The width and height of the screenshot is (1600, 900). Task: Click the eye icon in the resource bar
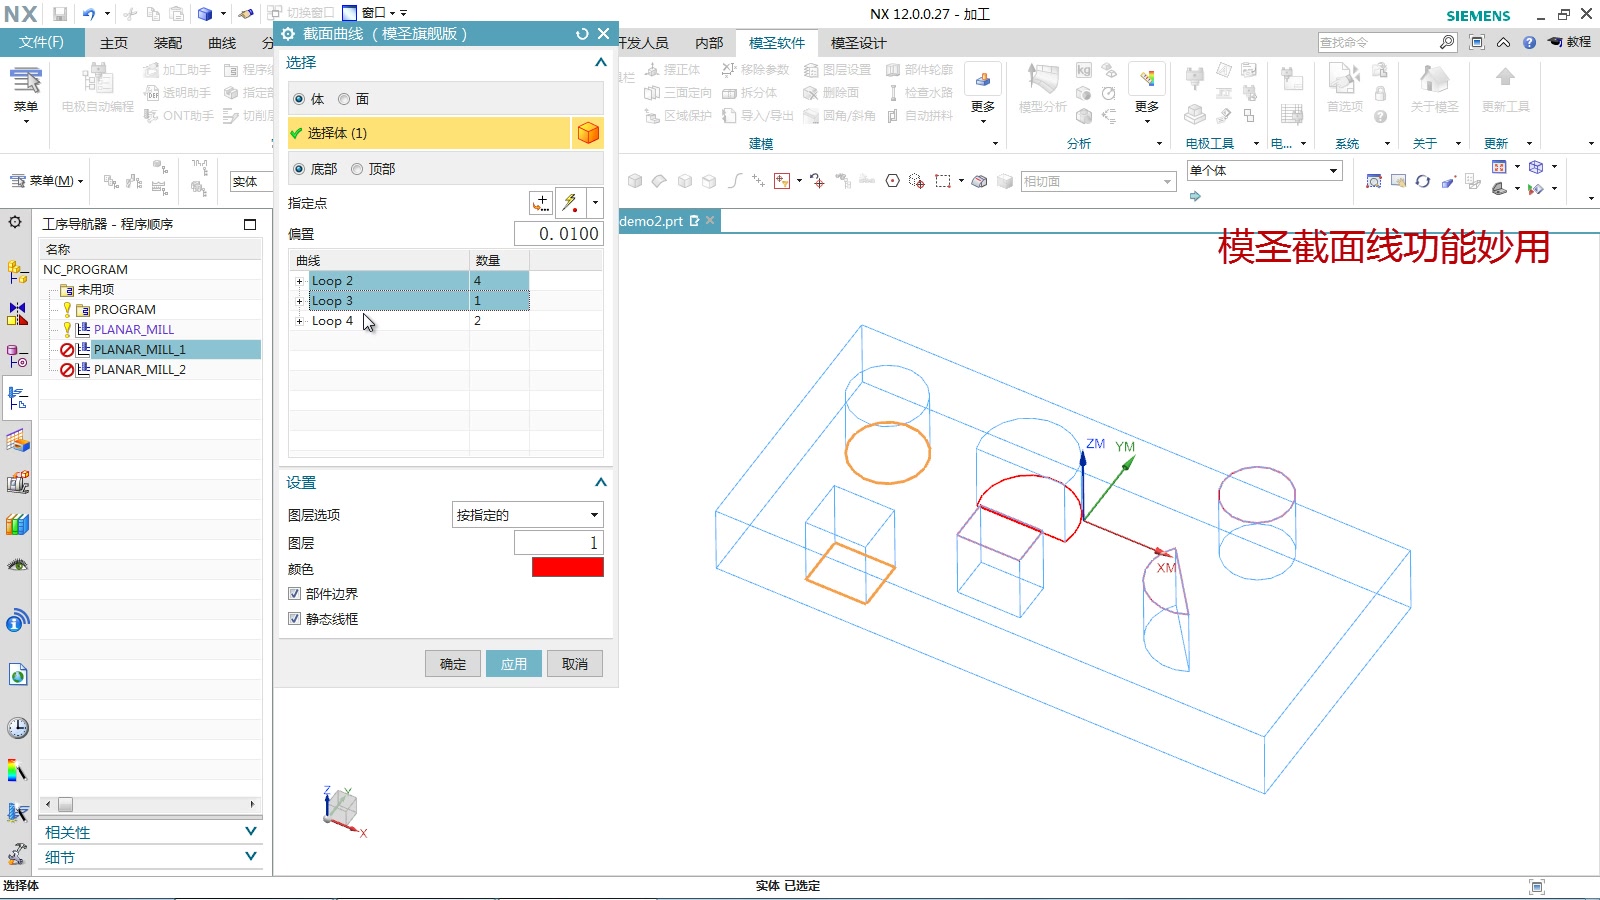pos(18,566)
